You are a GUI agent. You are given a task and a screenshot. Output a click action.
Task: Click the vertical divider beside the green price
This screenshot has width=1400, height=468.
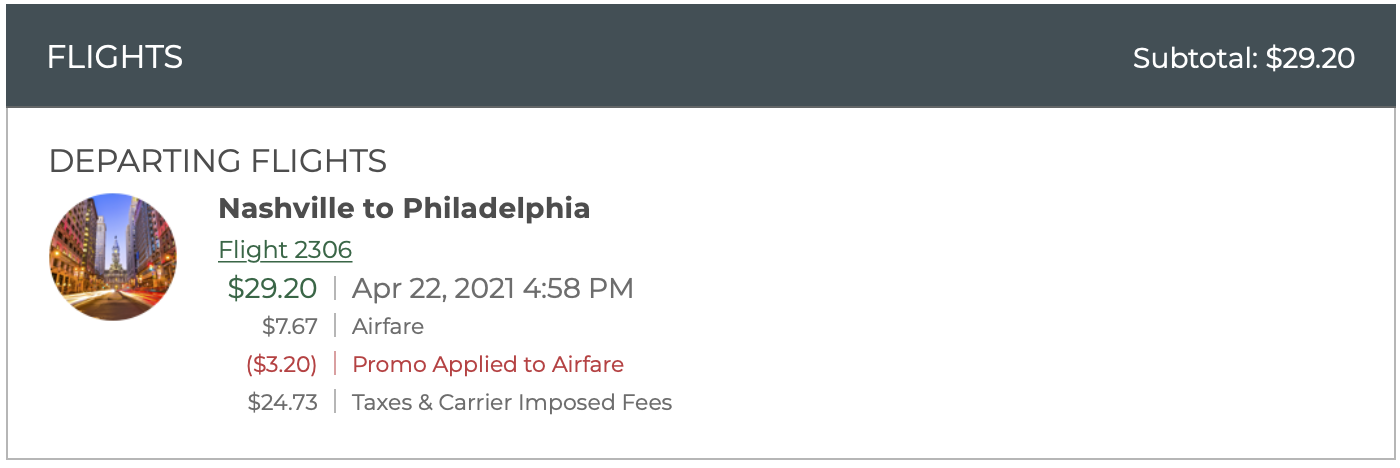pyautogui.click(x=335, y=289)
